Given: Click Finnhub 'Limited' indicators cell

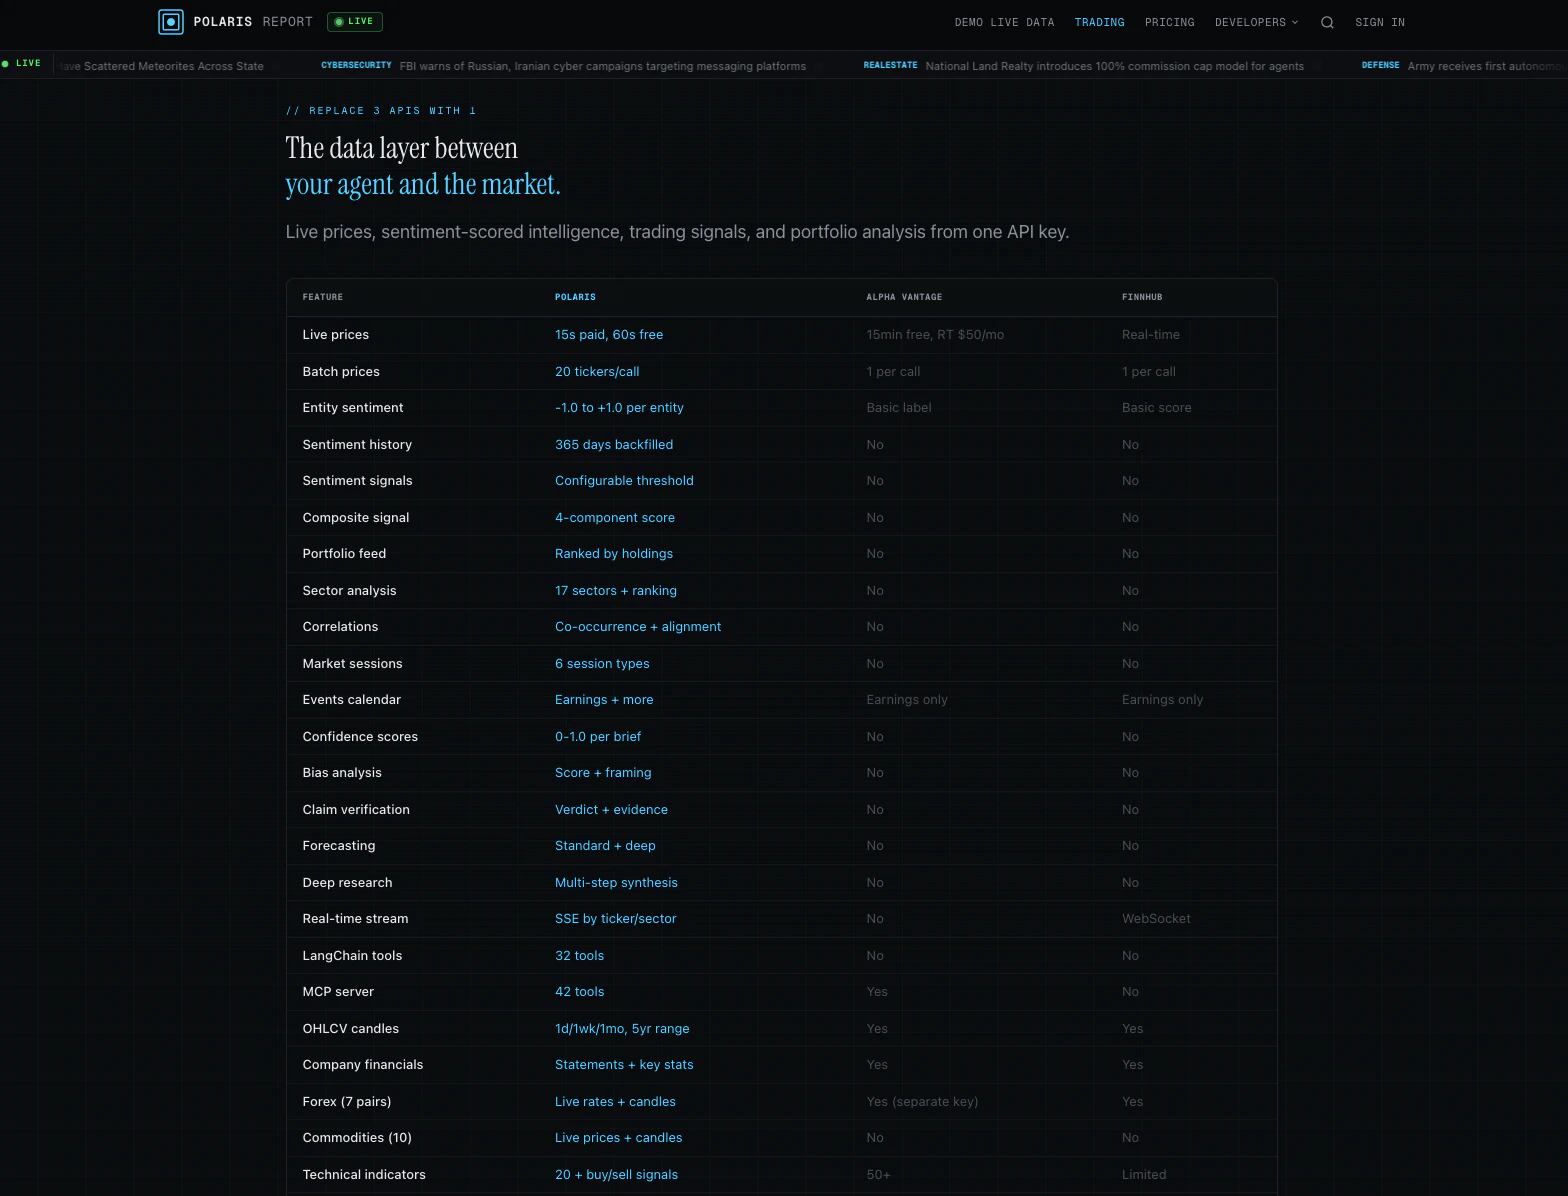Looking at the screenshot, I should [1144, 1175].
